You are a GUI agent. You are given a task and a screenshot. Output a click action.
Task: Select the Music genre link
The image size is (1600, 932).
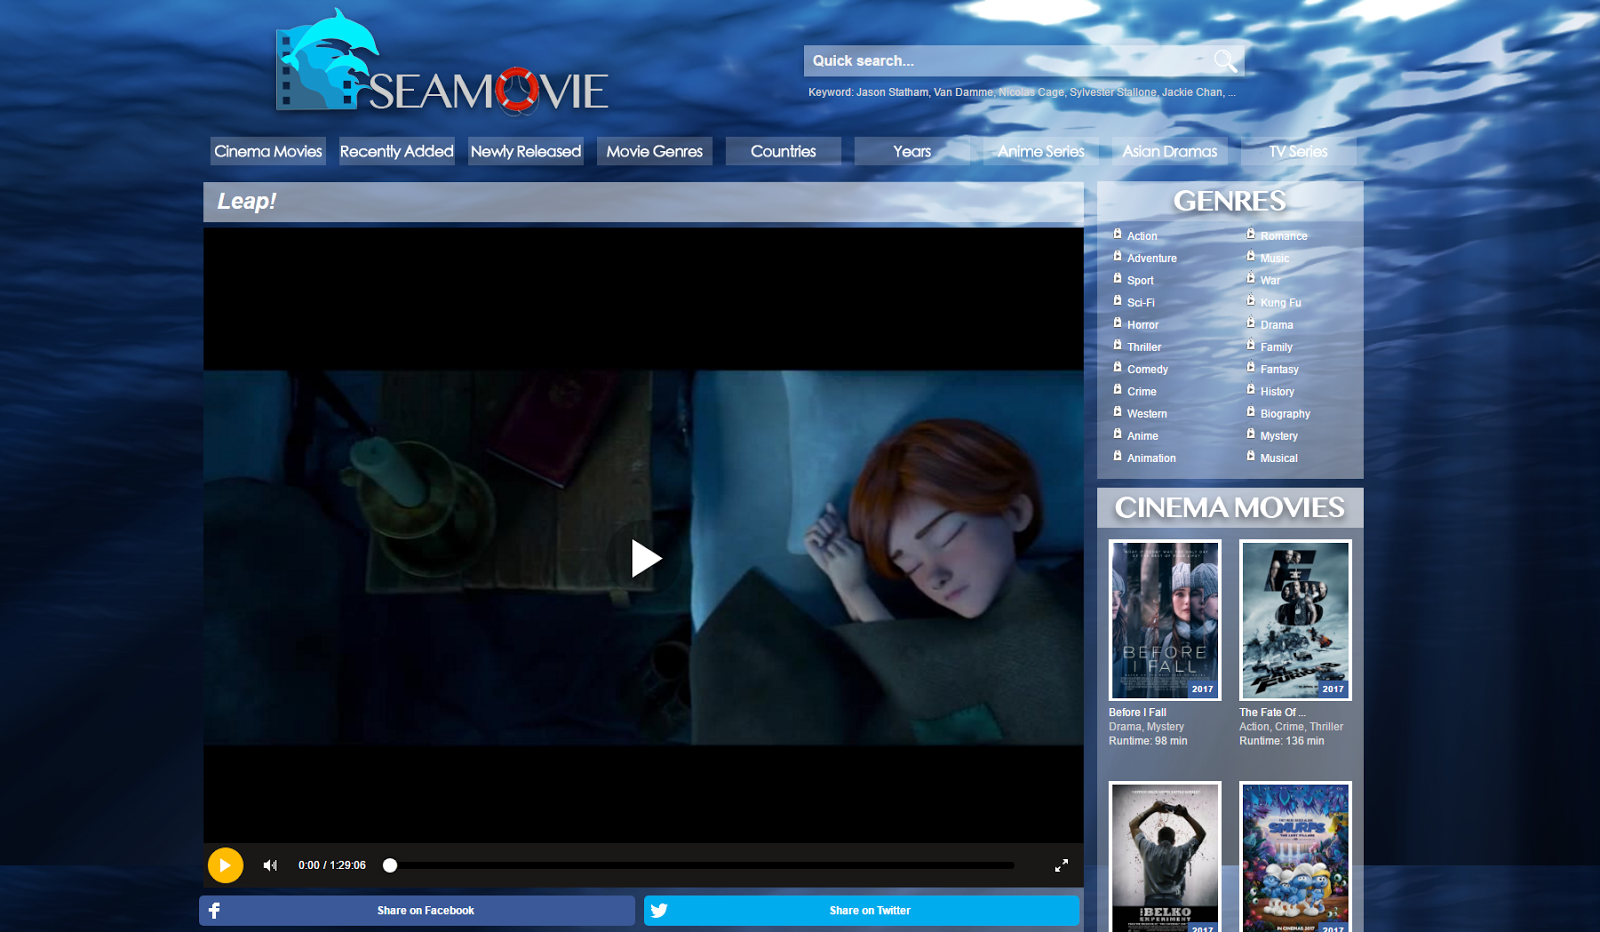coord(1275,258)
